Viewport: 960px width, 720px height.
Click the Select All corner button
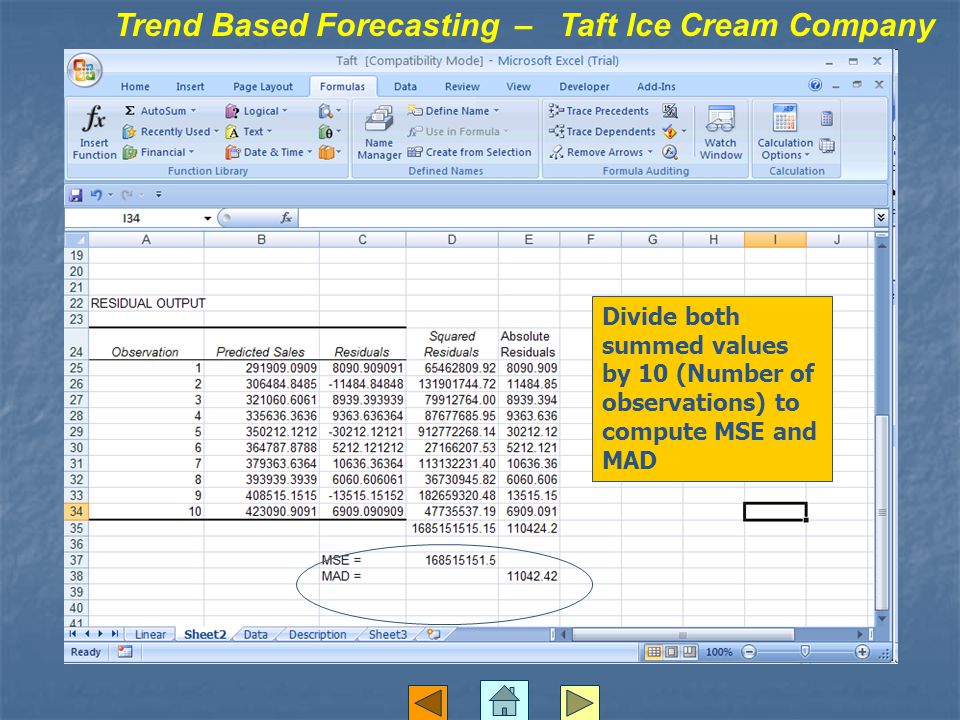point(76,240)
